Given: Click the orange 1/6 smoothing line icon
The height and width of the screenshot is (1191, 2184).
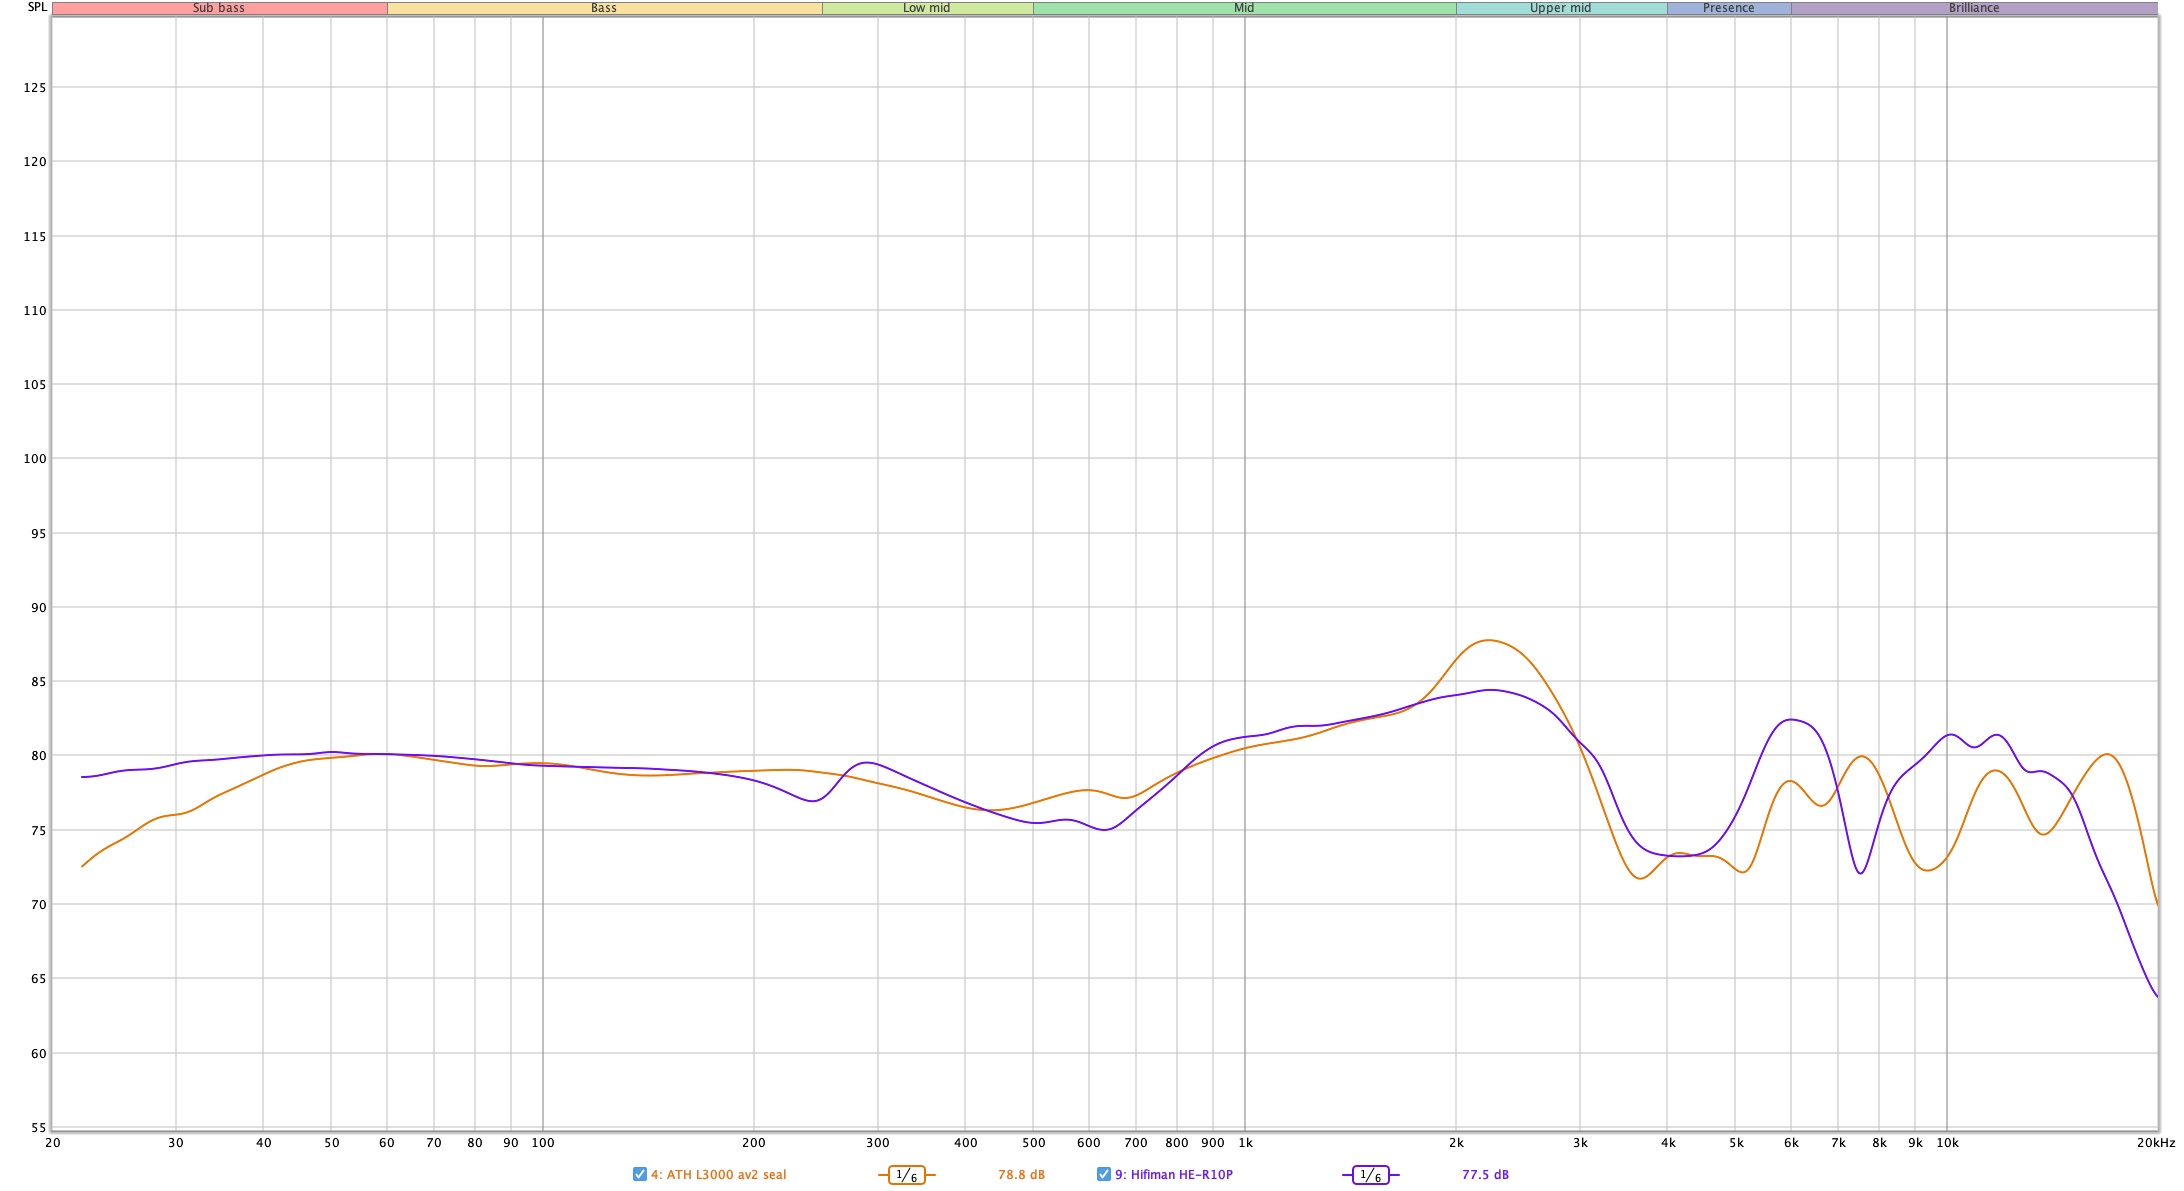Looking at the screenshot, I should point(906,1175).
